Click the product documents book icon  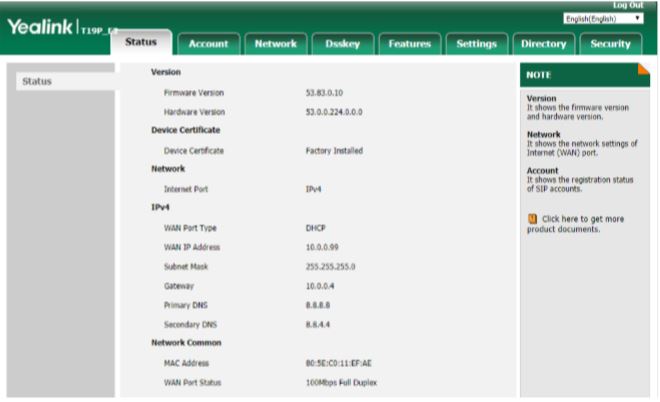(x=532, y=218)
